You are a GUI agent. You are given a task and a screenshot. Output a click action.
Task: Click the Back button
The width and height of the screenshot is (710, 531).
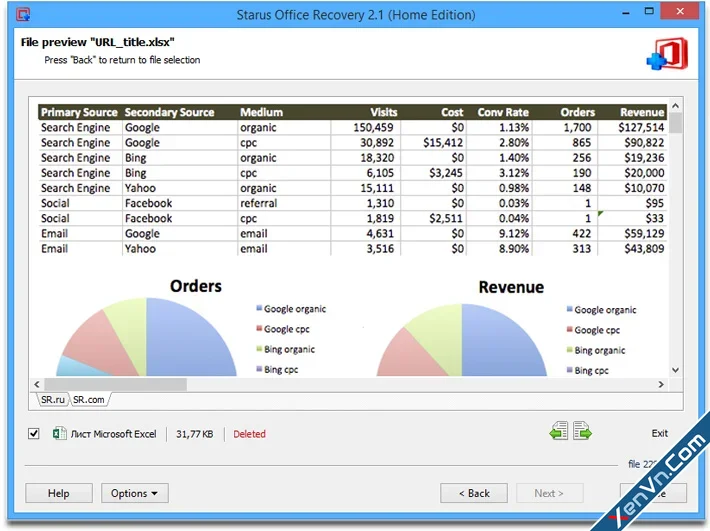coord(474,493)
